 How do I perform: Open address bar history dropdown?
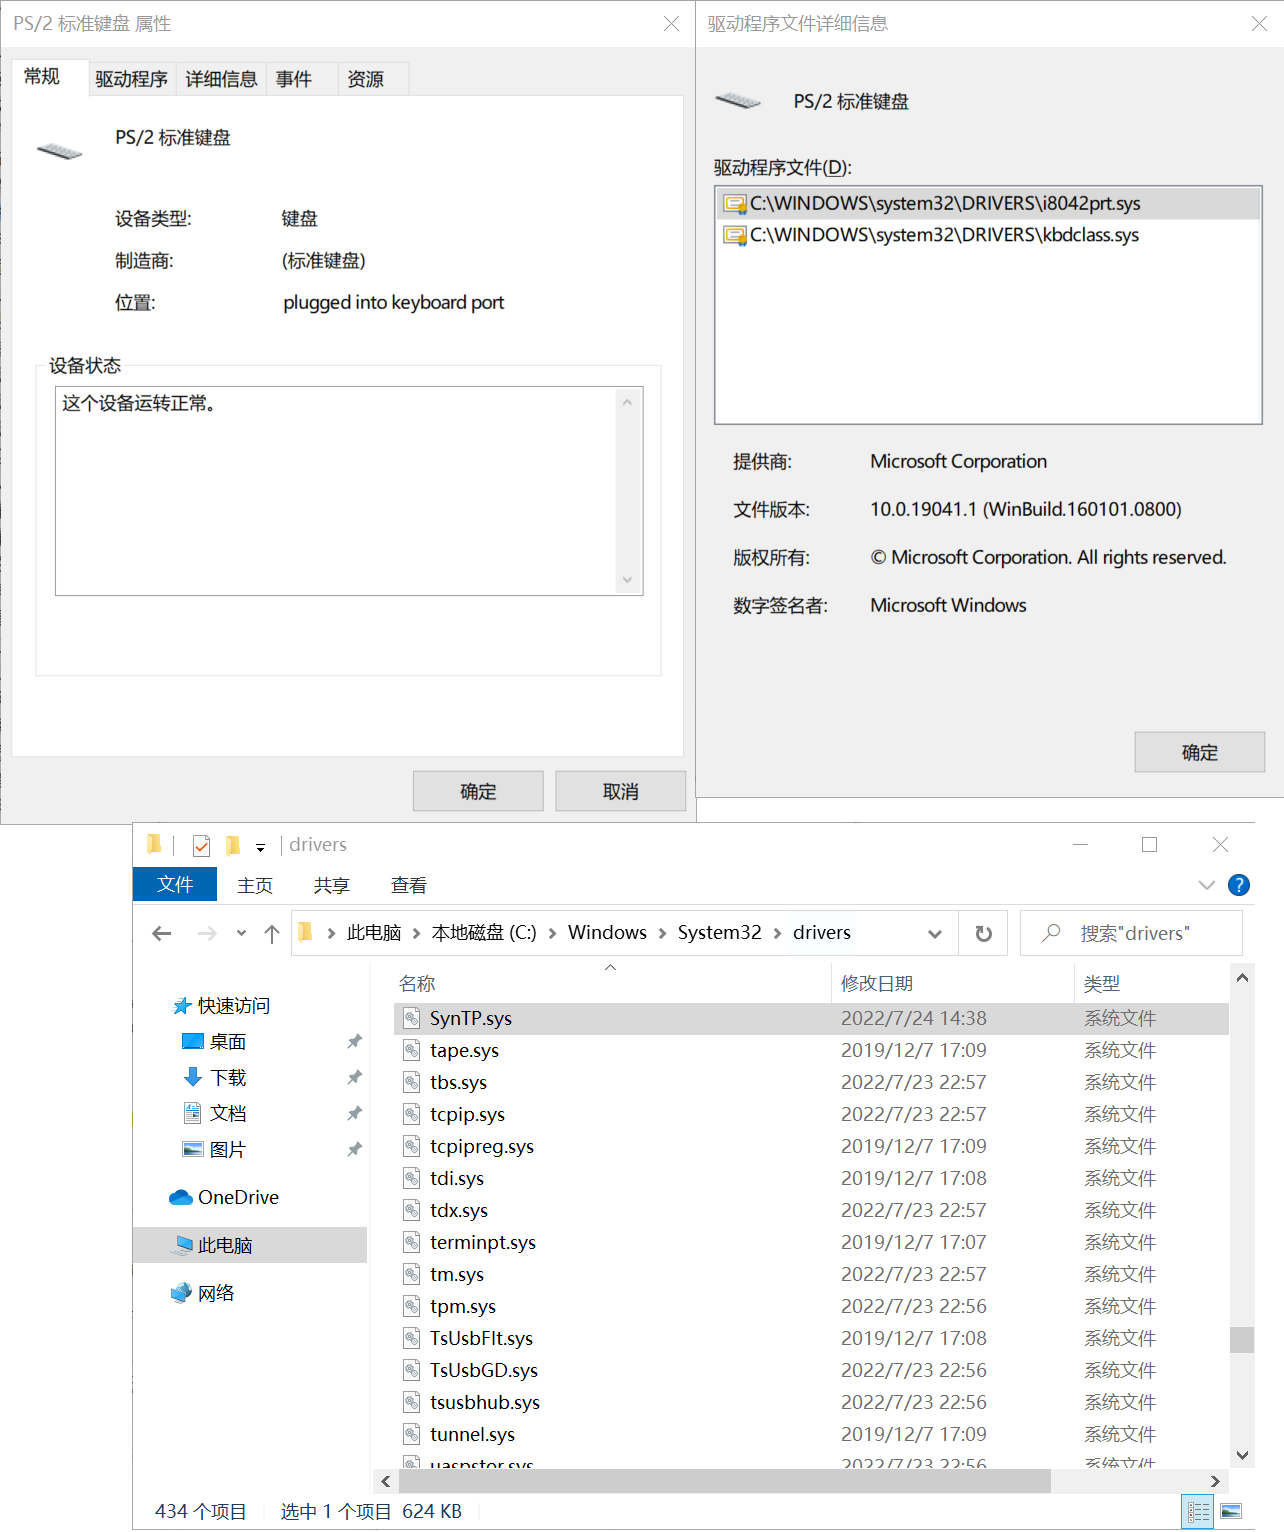(x=935, y=934)
